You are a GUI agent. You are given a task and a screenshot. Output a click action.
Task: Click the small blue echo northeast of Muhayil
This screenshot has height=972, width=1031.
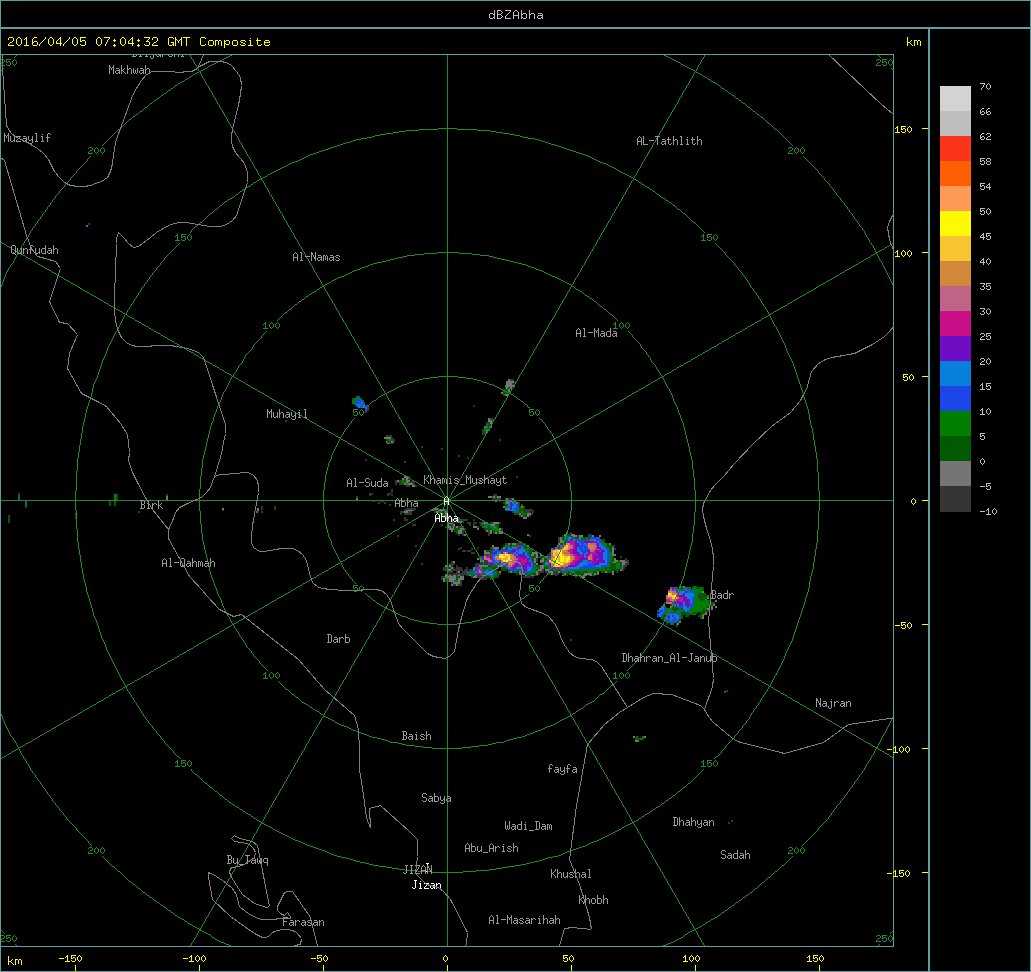click(360, 402)
